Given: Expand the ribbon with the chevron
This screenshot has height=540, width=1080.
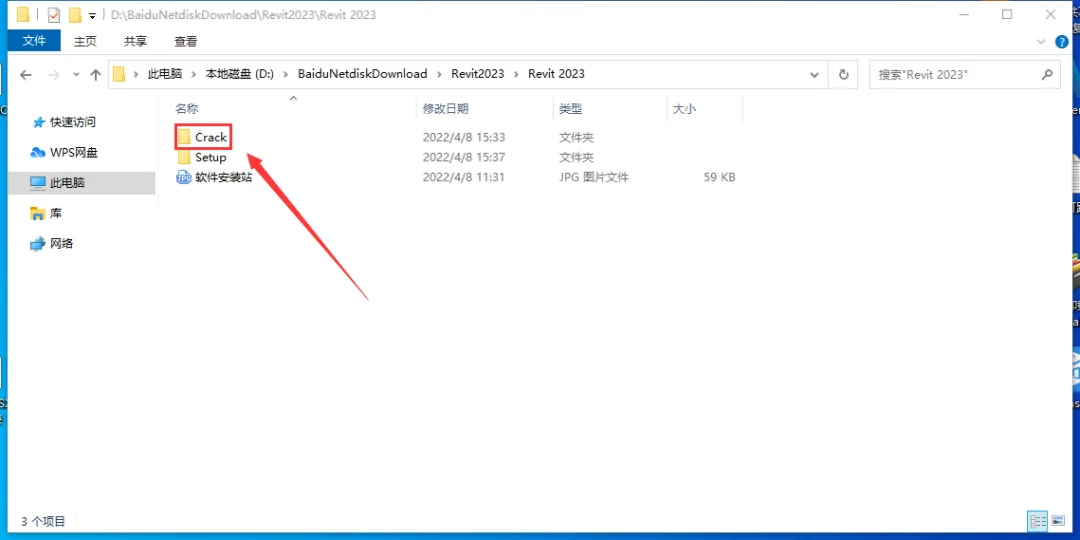Looking at the screenshot, I should point(1041,42).
